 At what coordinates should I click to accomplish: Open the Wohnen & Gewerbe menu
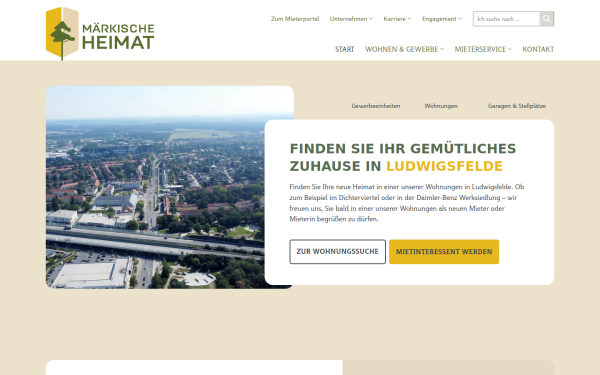pos(404,49)
